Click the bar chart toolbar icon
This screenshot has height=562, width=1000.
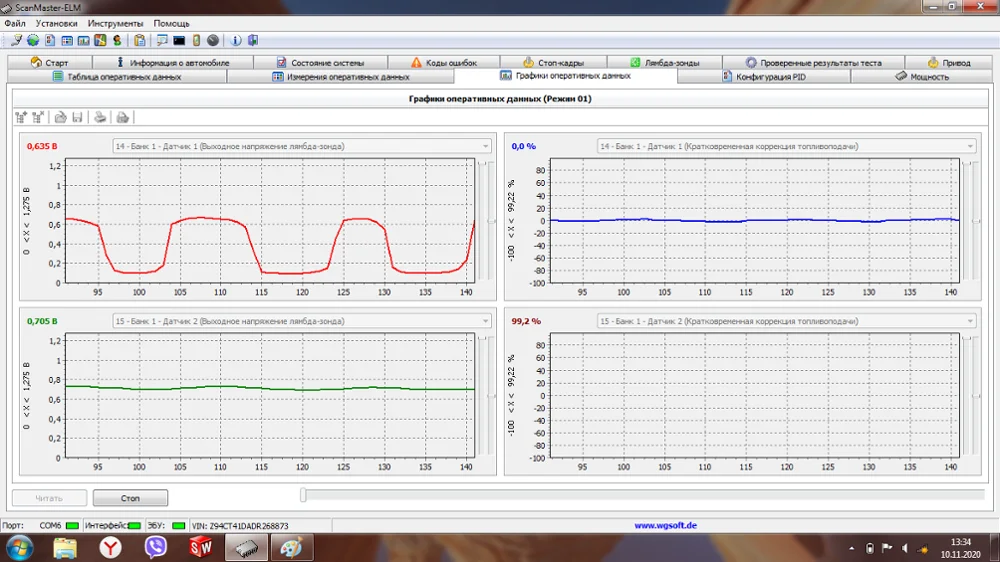pyautogui.click(x=84, y=40)
